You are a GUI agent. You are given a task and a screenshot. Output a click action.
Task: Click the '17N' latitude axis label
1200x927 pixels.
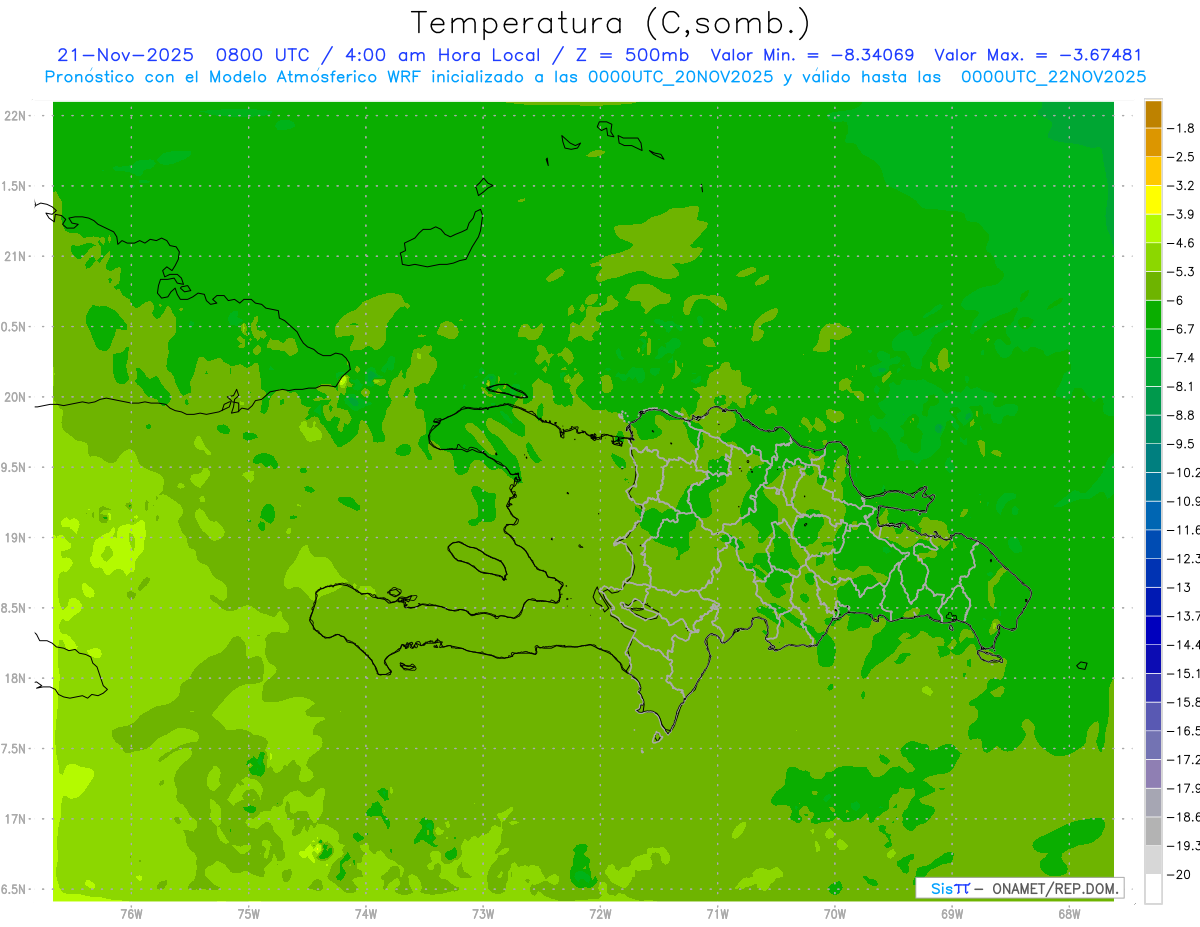coord(13,819)
